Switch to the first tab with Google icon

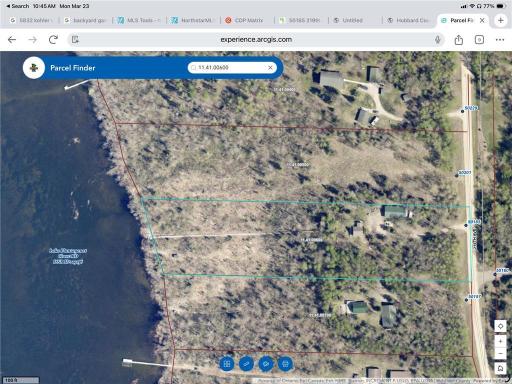[x=31, y=20]
